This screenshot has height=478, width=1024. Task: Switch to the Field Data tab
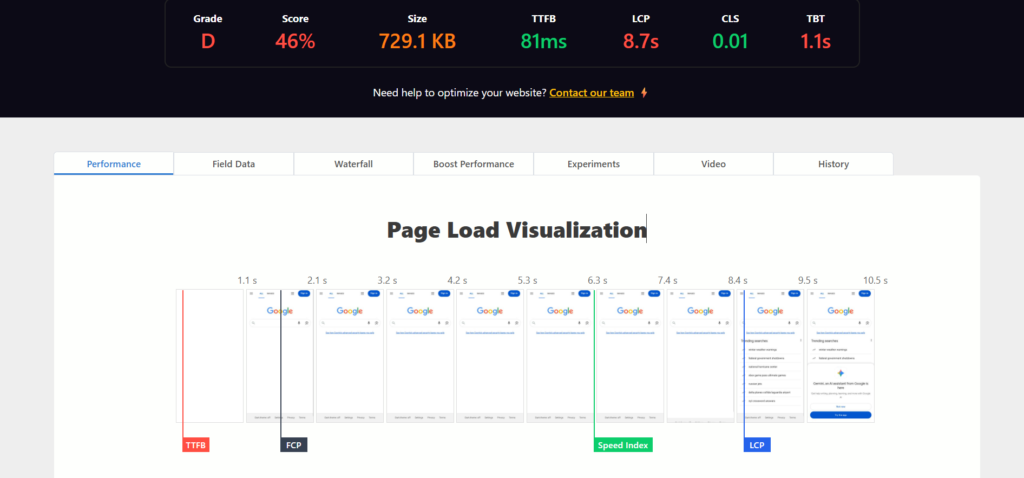(x=233, y=164)
